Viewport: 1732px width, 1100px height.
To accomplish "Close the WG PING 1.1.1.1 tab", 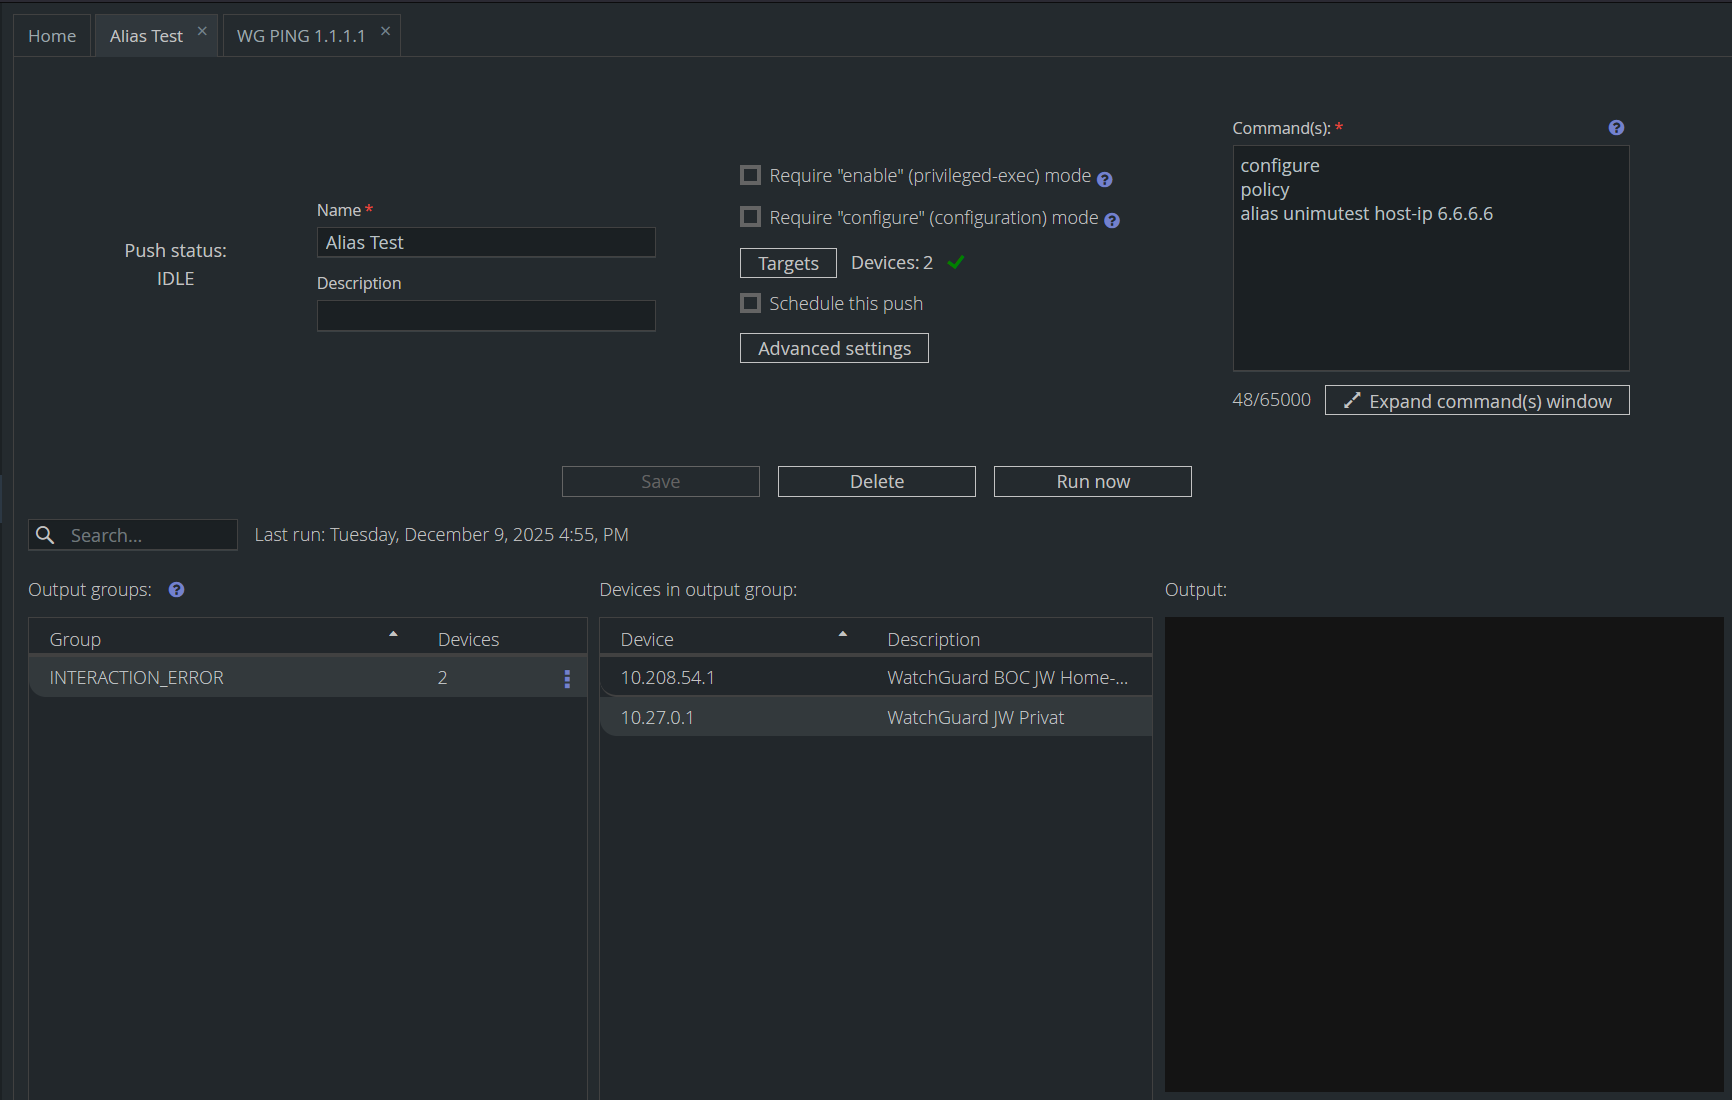I will click(385, 31).
